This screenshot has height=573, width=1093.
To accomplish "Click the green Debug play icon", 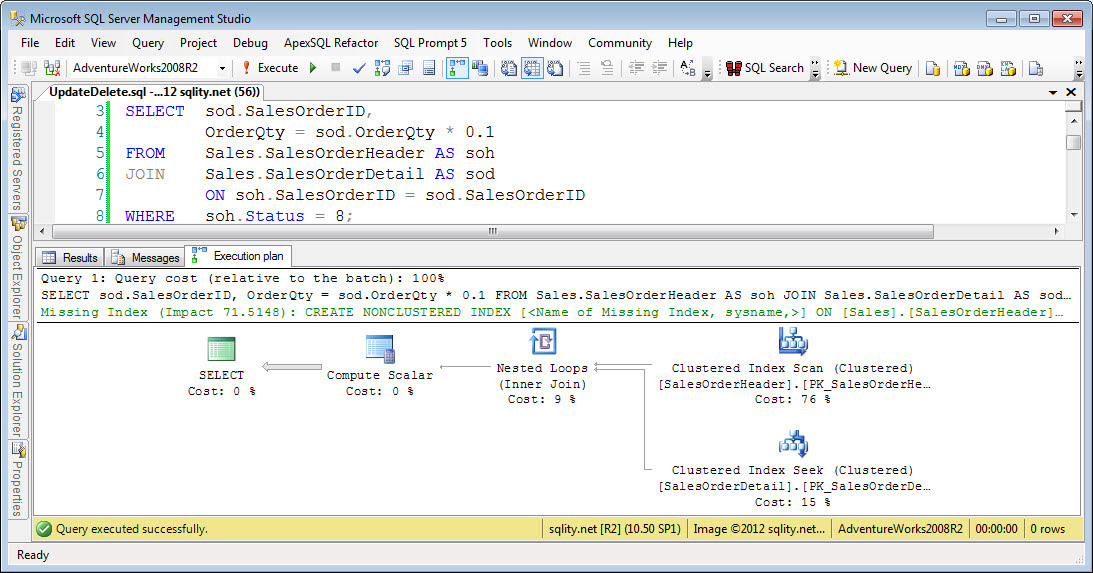I will click(313, 68).
